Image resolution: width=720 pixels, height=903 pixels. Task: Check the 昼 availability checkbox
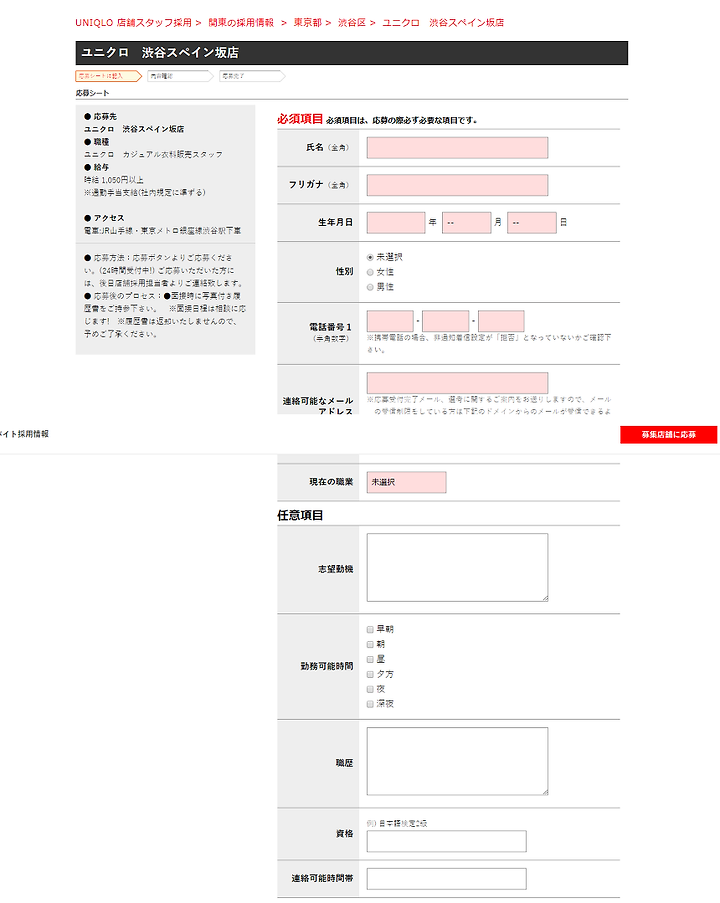tap(370, 659)
